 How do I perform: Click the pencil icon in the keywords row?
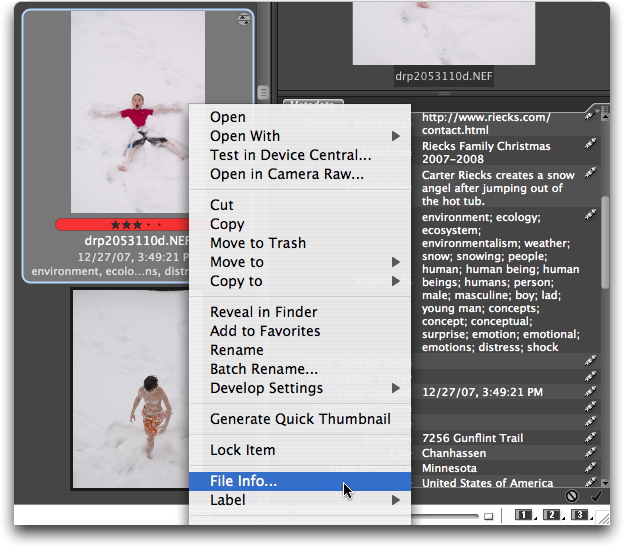(590, 215)
